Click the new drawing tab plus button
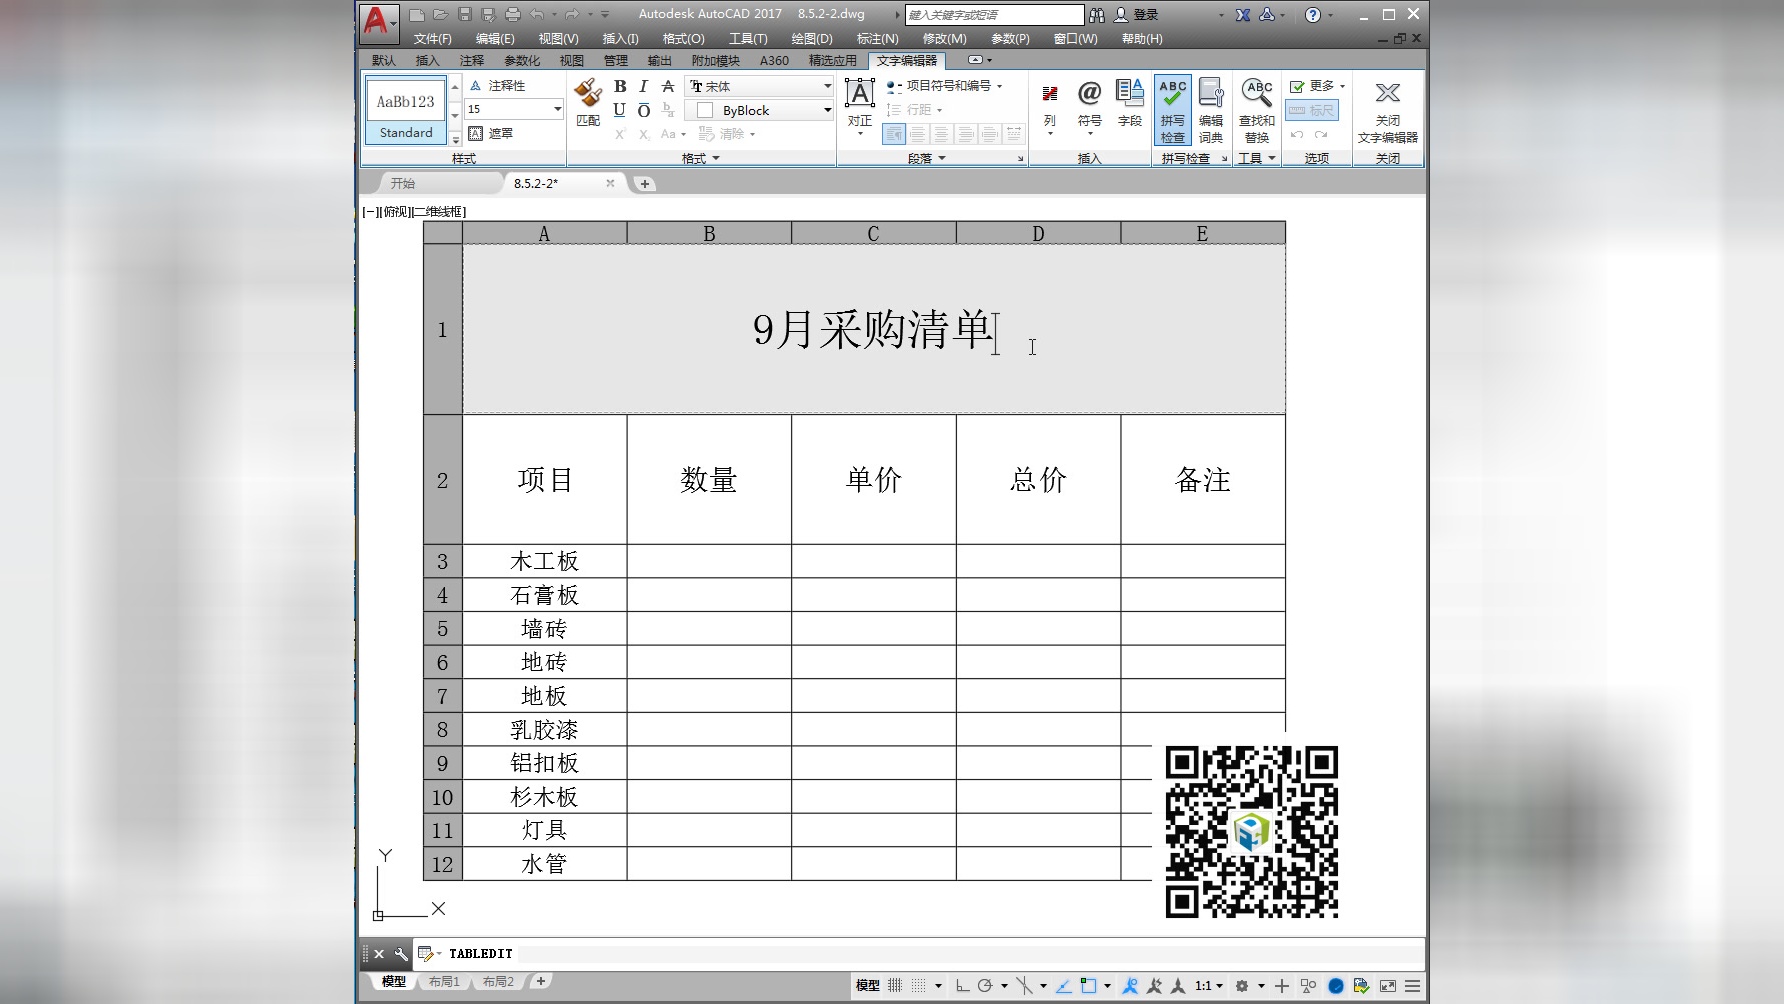The image size is (1784, 1004). point(645,184)
